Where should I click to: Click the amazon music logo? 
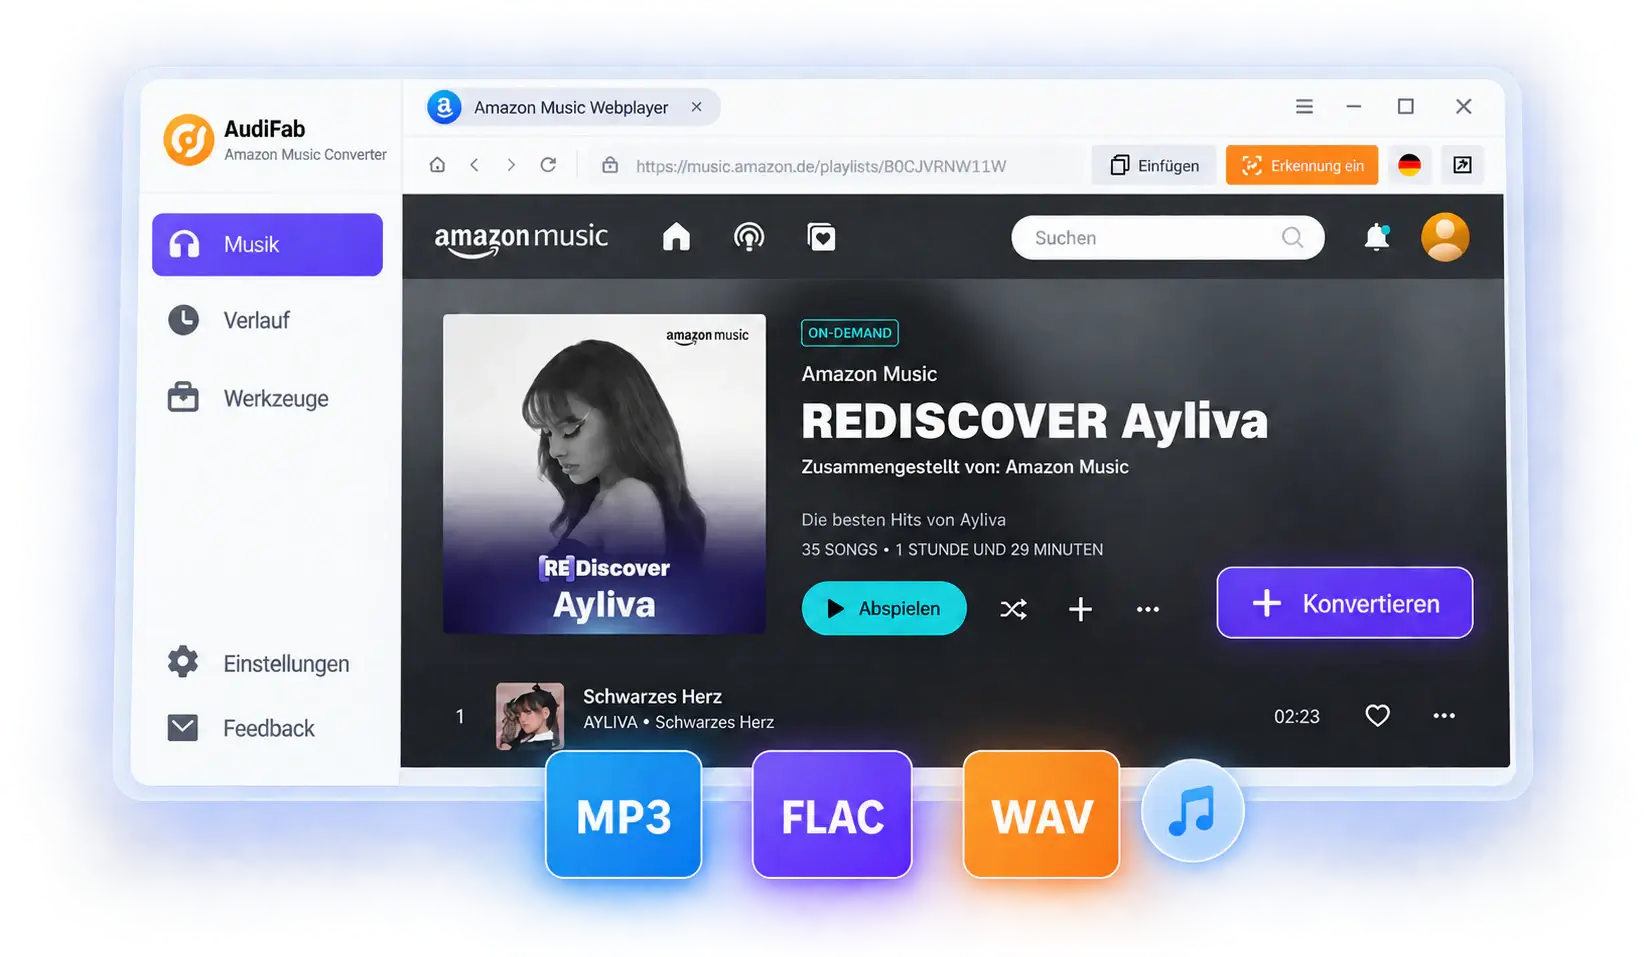click(521, 238)
